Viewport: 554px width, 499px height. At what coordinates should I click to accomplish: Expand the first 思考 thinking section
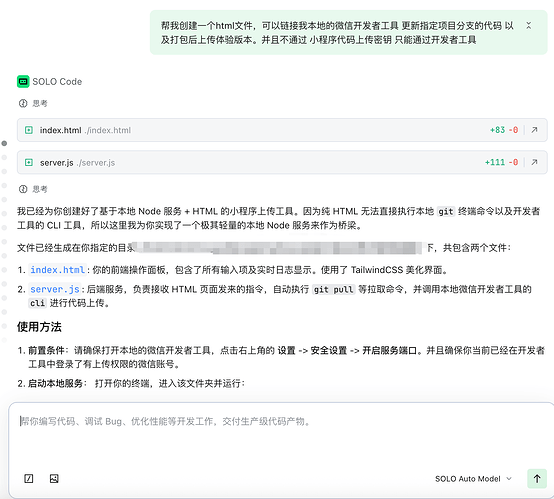tap(33, 103)
